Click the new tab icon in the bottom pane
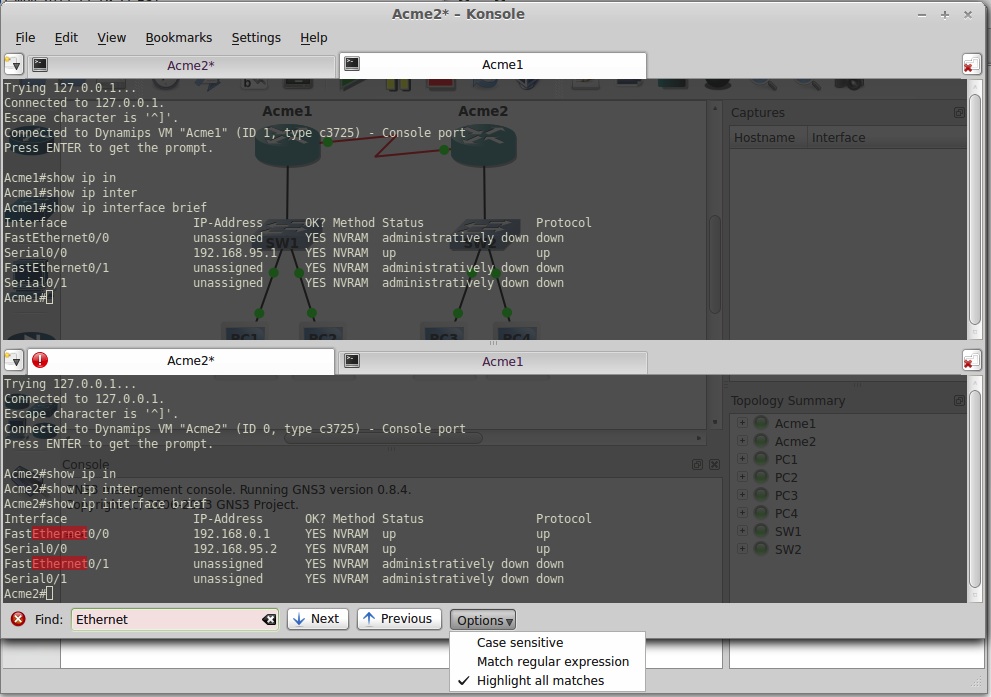This screenshot has height=697, width=991. pos(13,361)
